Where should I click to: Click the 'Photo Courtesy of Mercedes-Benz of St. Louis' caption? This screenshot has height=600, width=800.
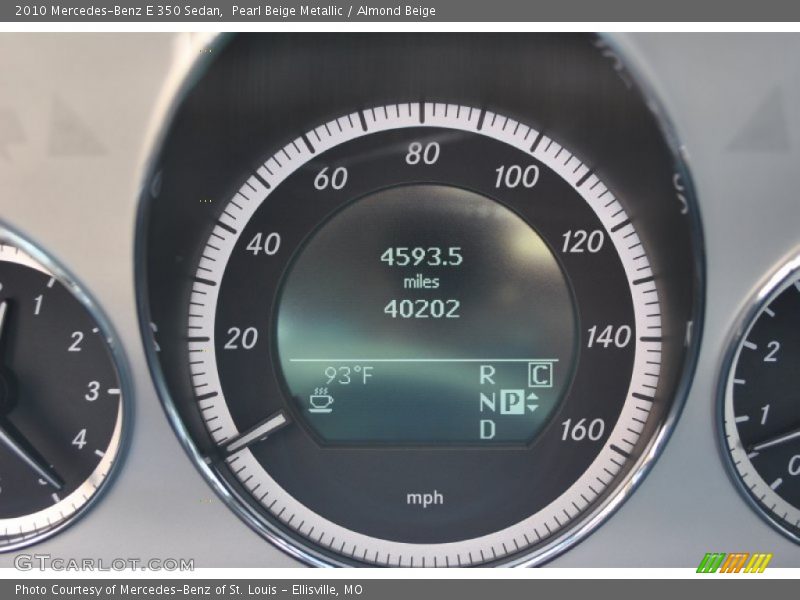click(x=146, y=589)
